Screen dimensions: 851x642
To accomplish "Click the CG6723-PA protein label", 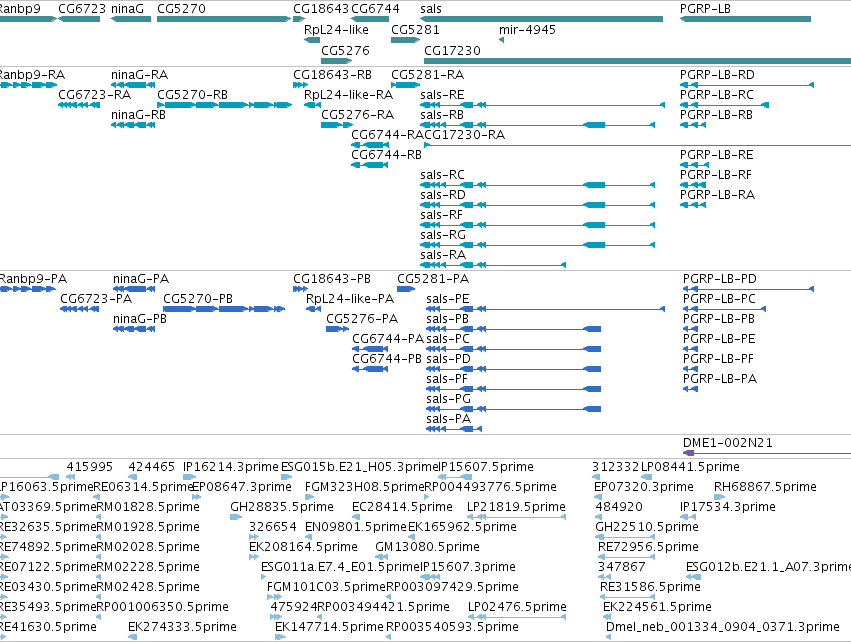I will point(96,299).
